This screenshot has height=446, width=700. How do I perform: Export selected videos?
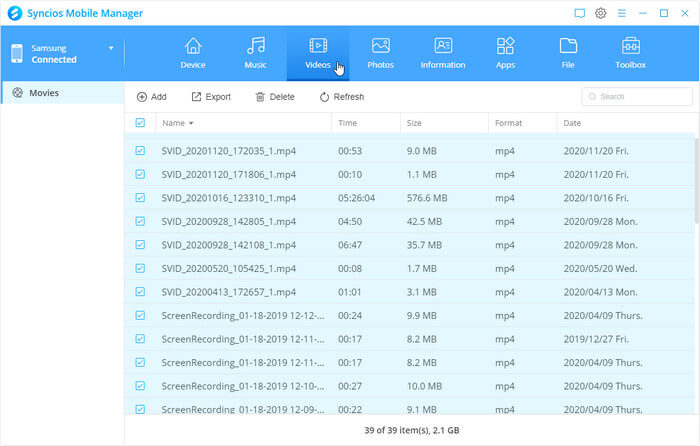point(211,97)
